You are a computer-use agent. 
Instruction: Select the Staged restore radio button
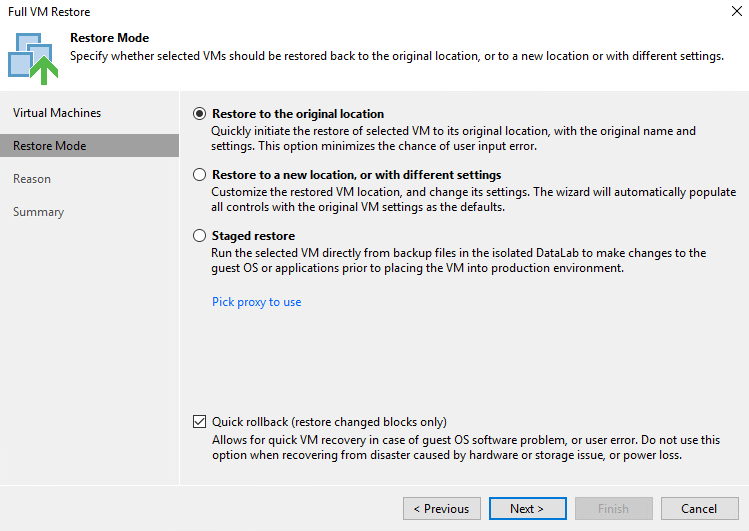[x=200, y=236]
